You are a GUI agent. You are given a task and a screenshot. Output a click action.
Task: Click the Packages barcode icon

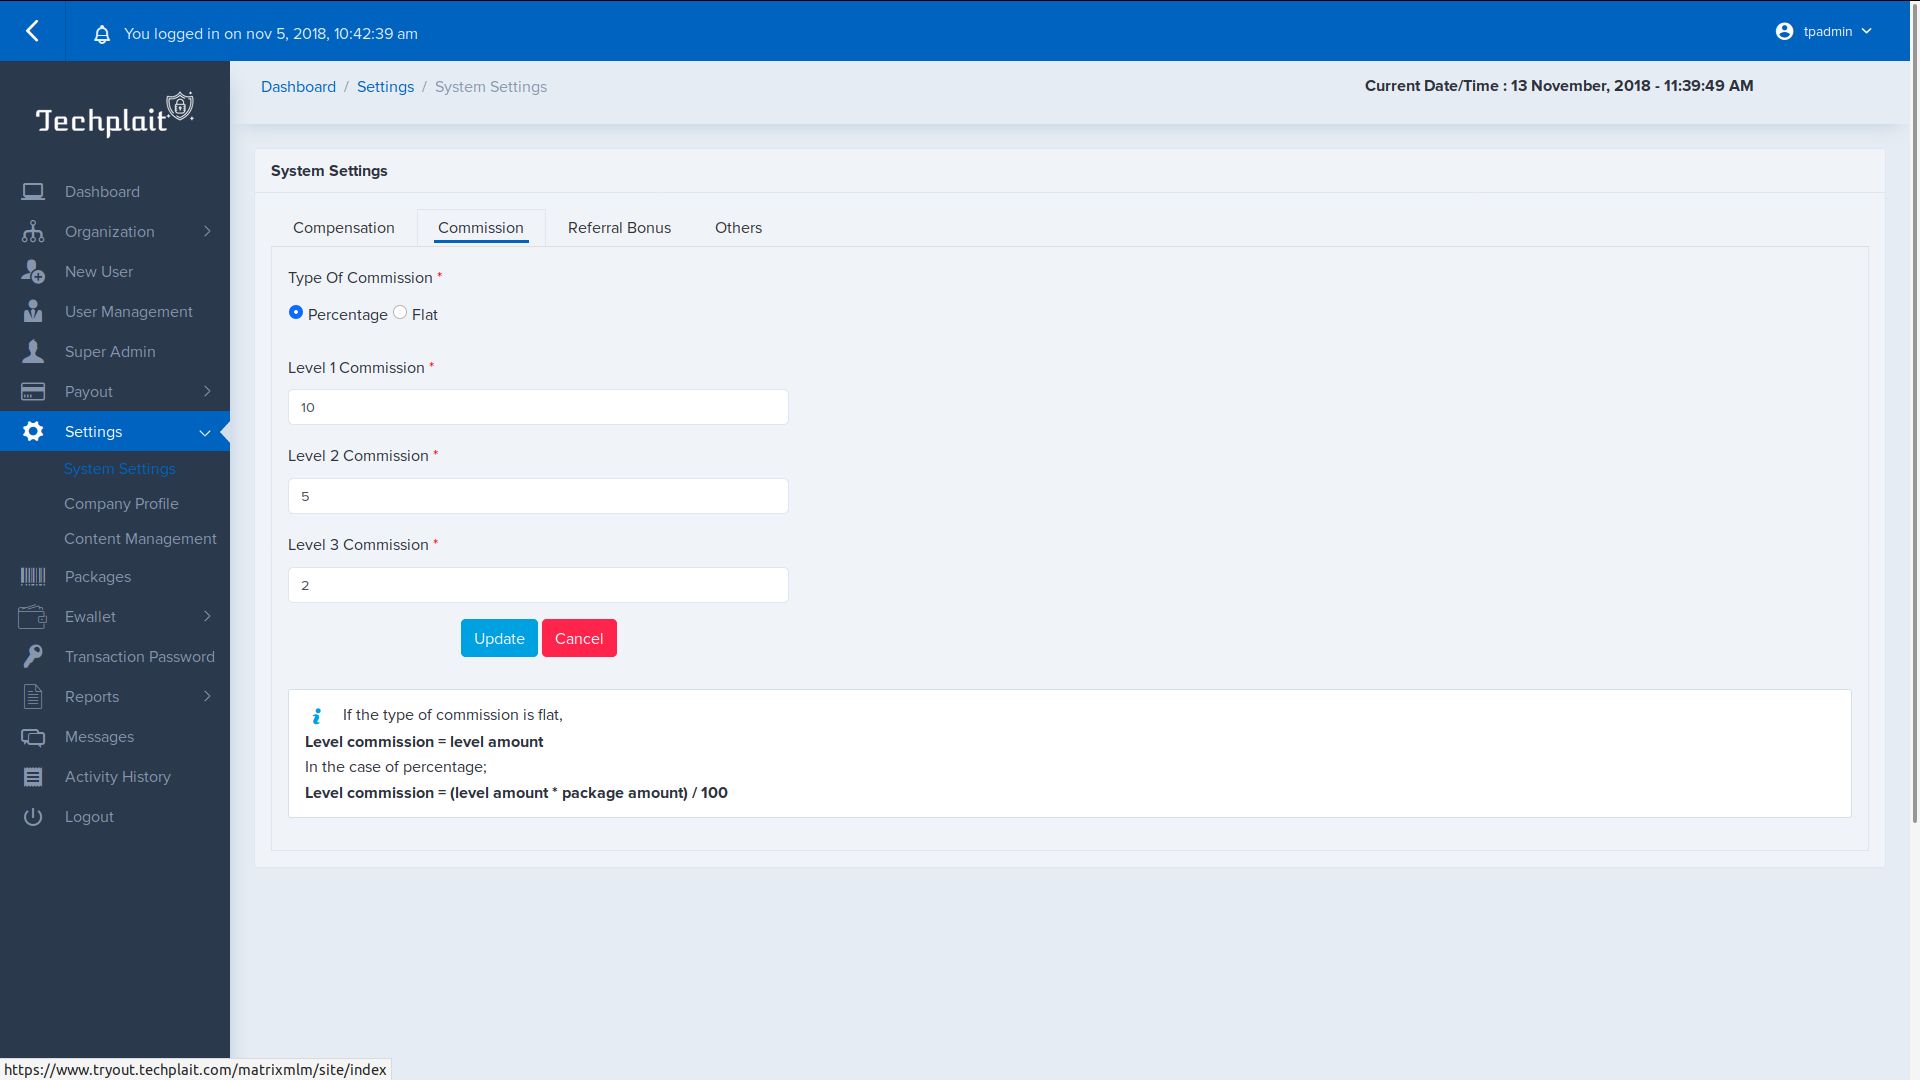(x=33, y=576)
